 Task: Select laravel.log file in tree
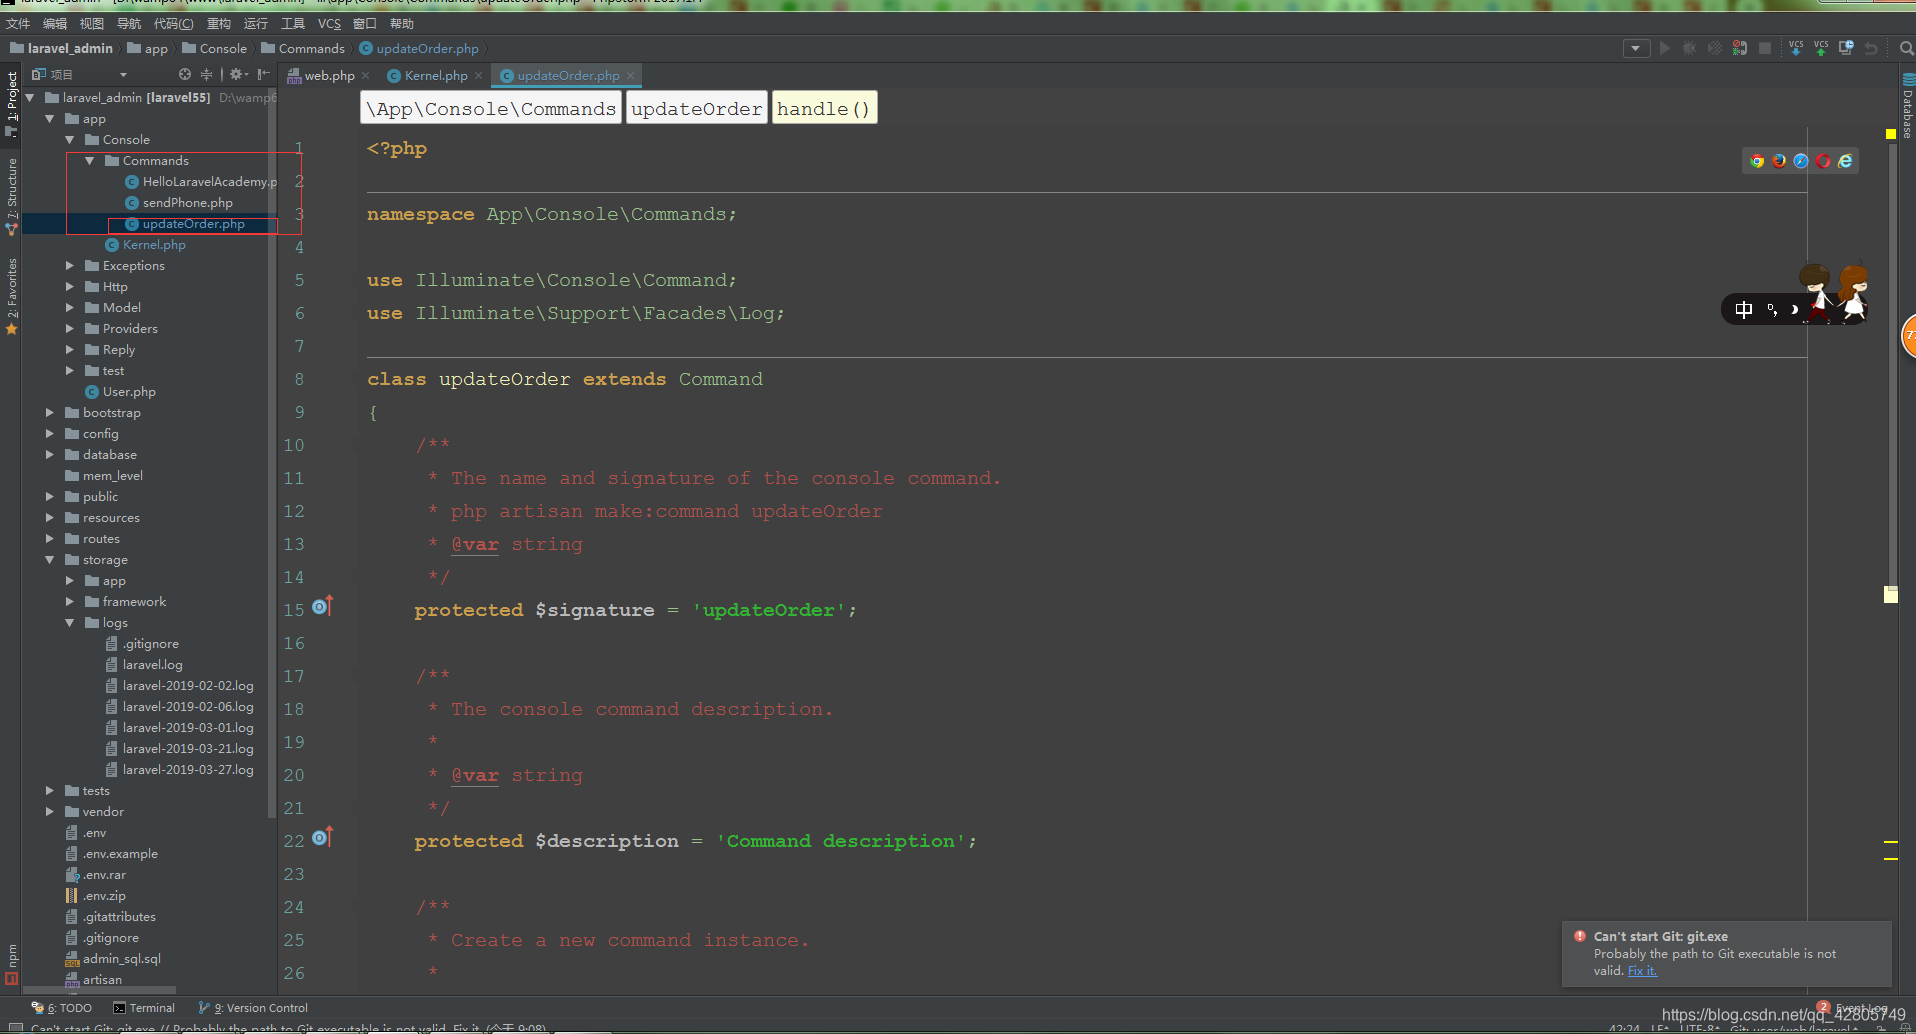[x=152, y=664]
